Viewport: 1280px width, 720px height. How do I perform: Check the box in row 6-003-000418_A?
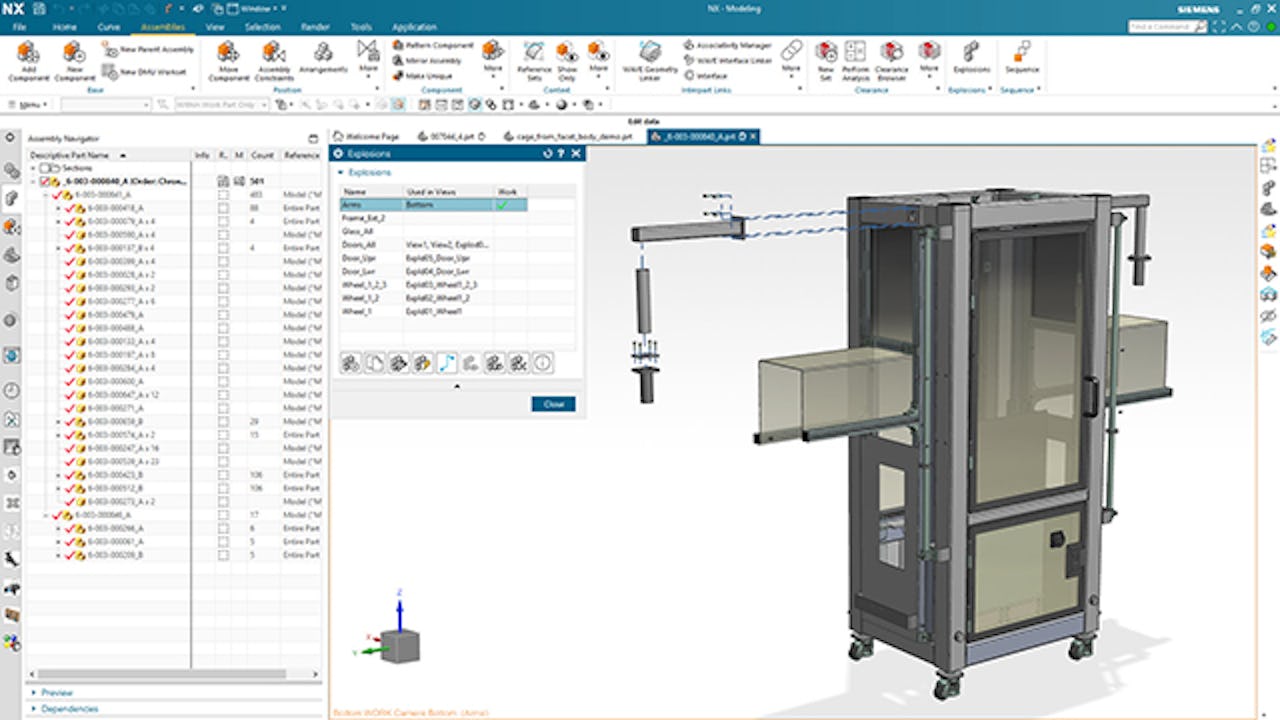point(224,208)
